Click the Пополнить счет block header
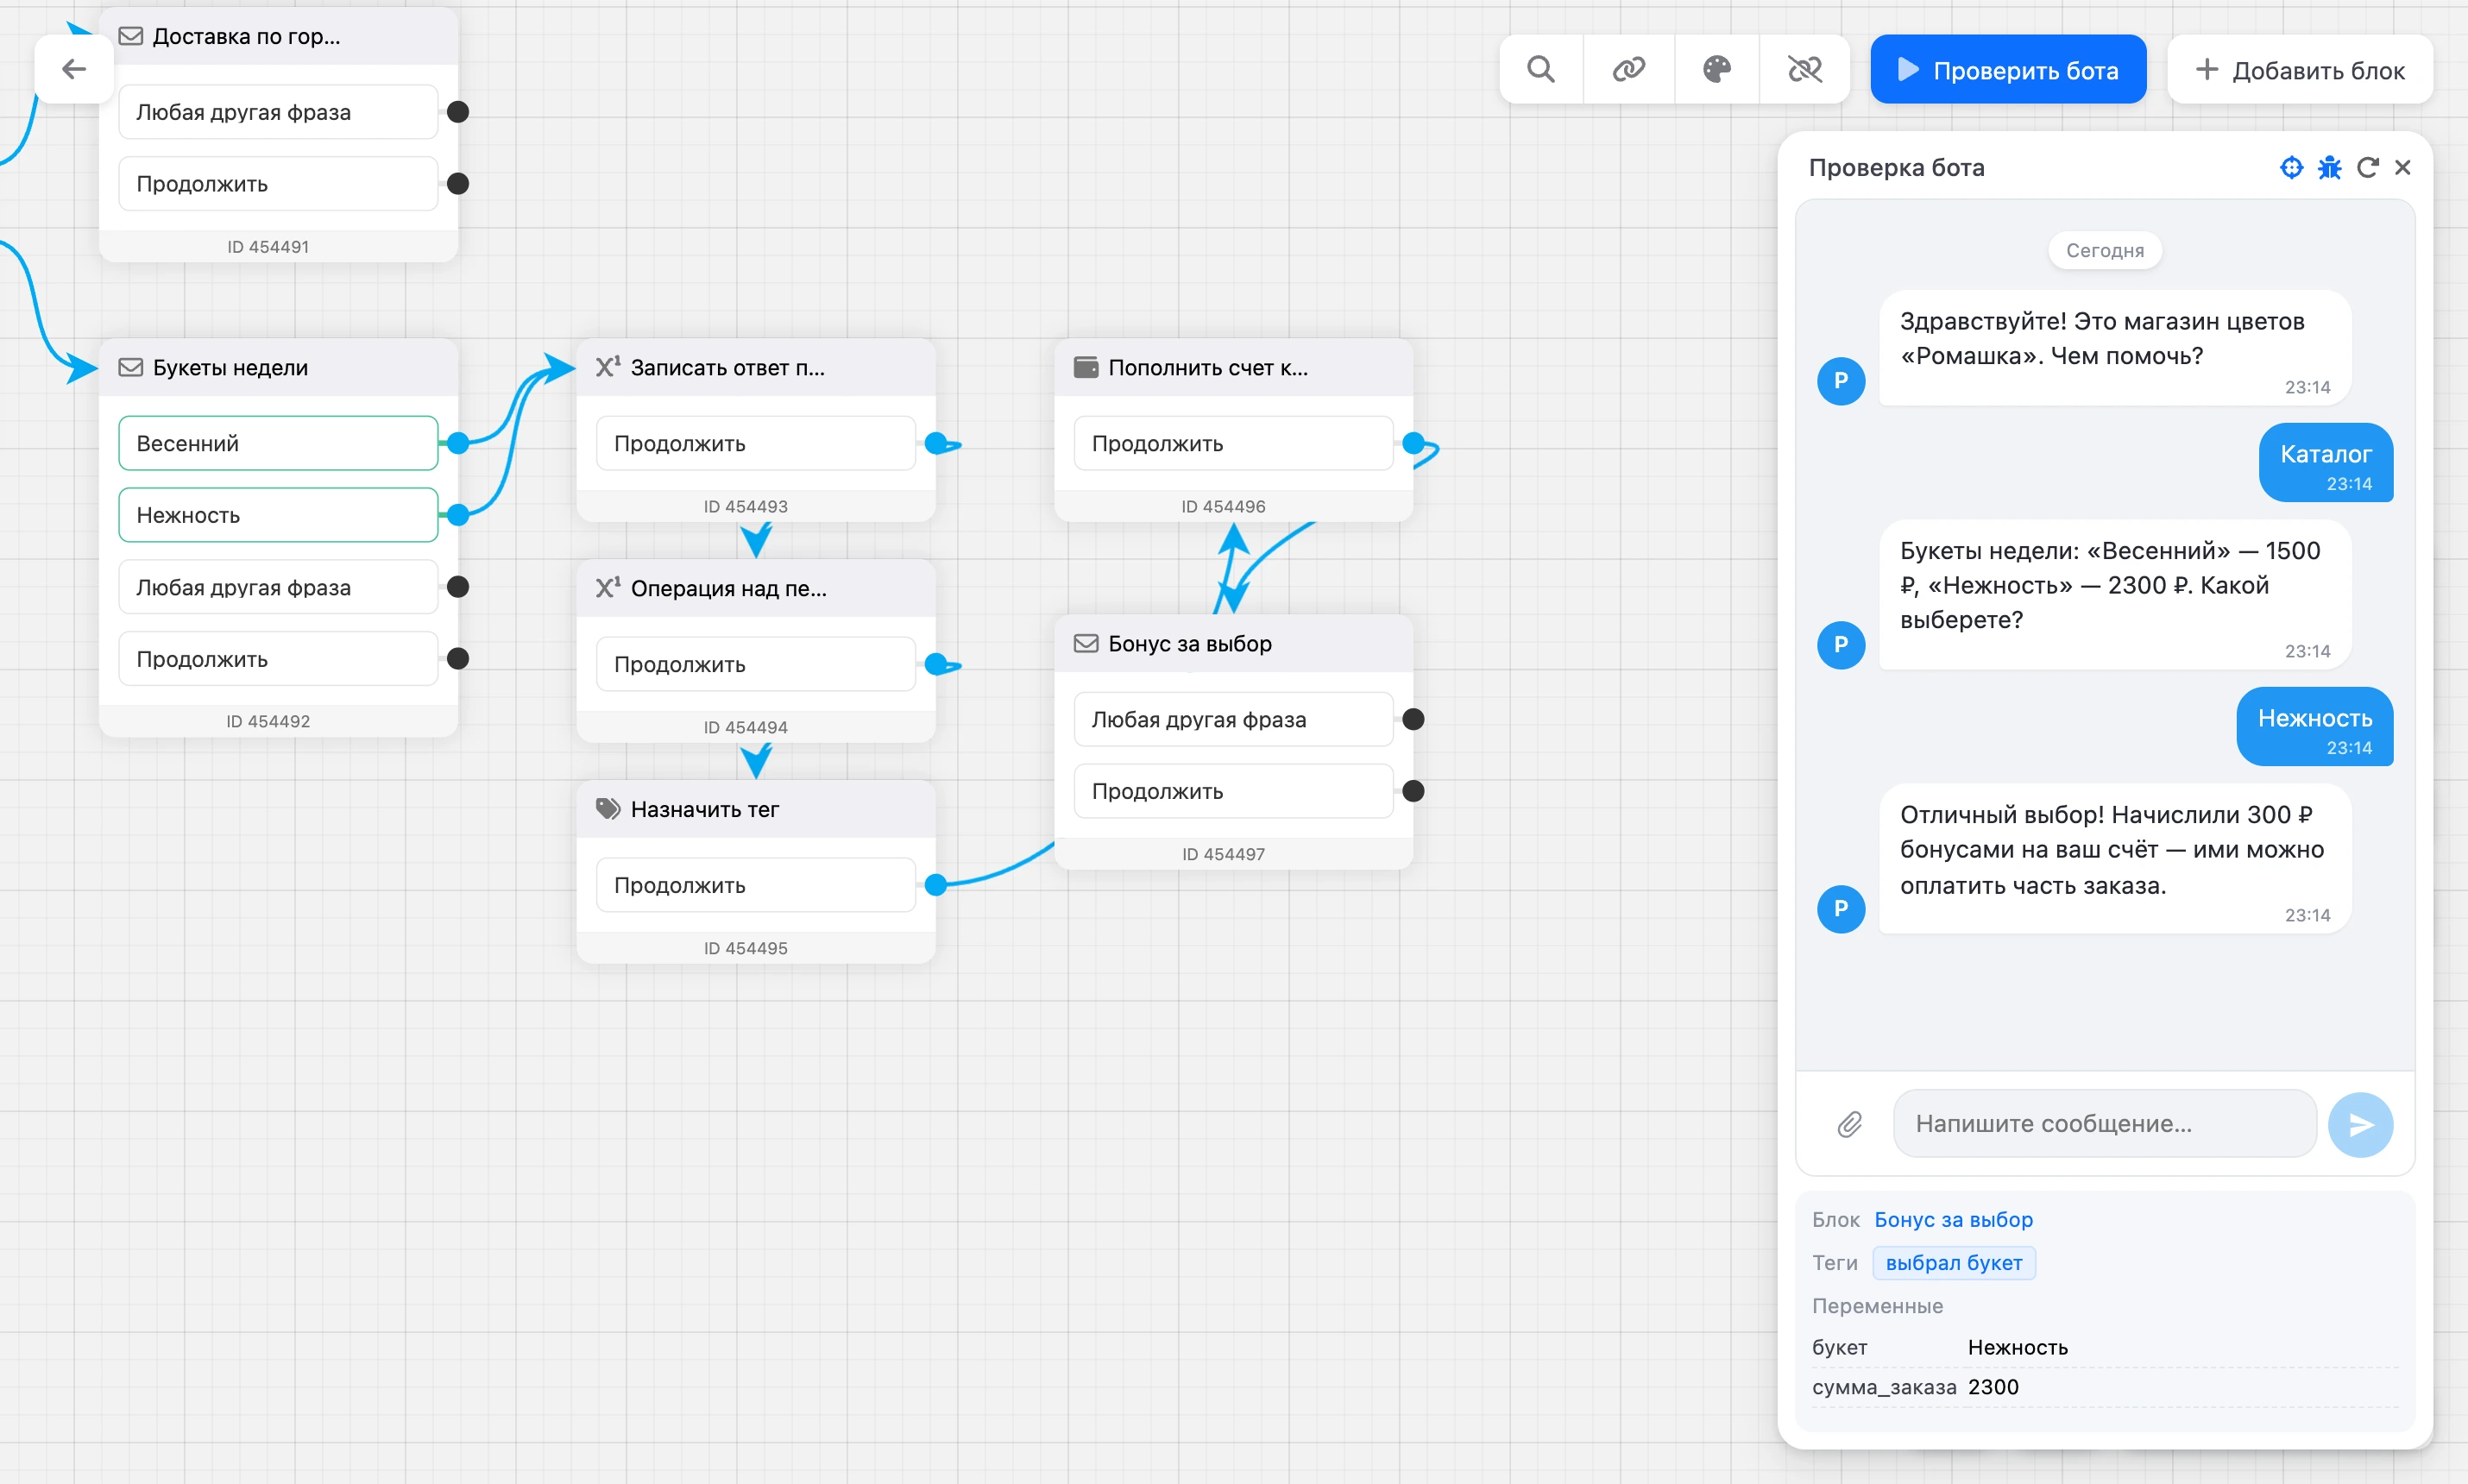Viewport: 2468px width, 1484px height. coord(1233,367)
